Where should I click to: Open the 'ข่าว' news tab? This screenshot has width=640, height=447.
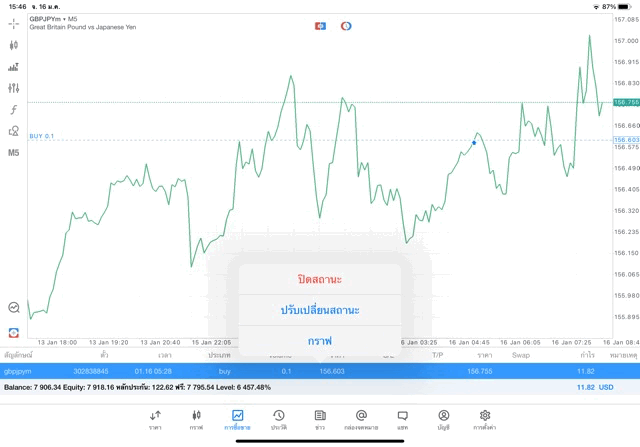[320, 419]
